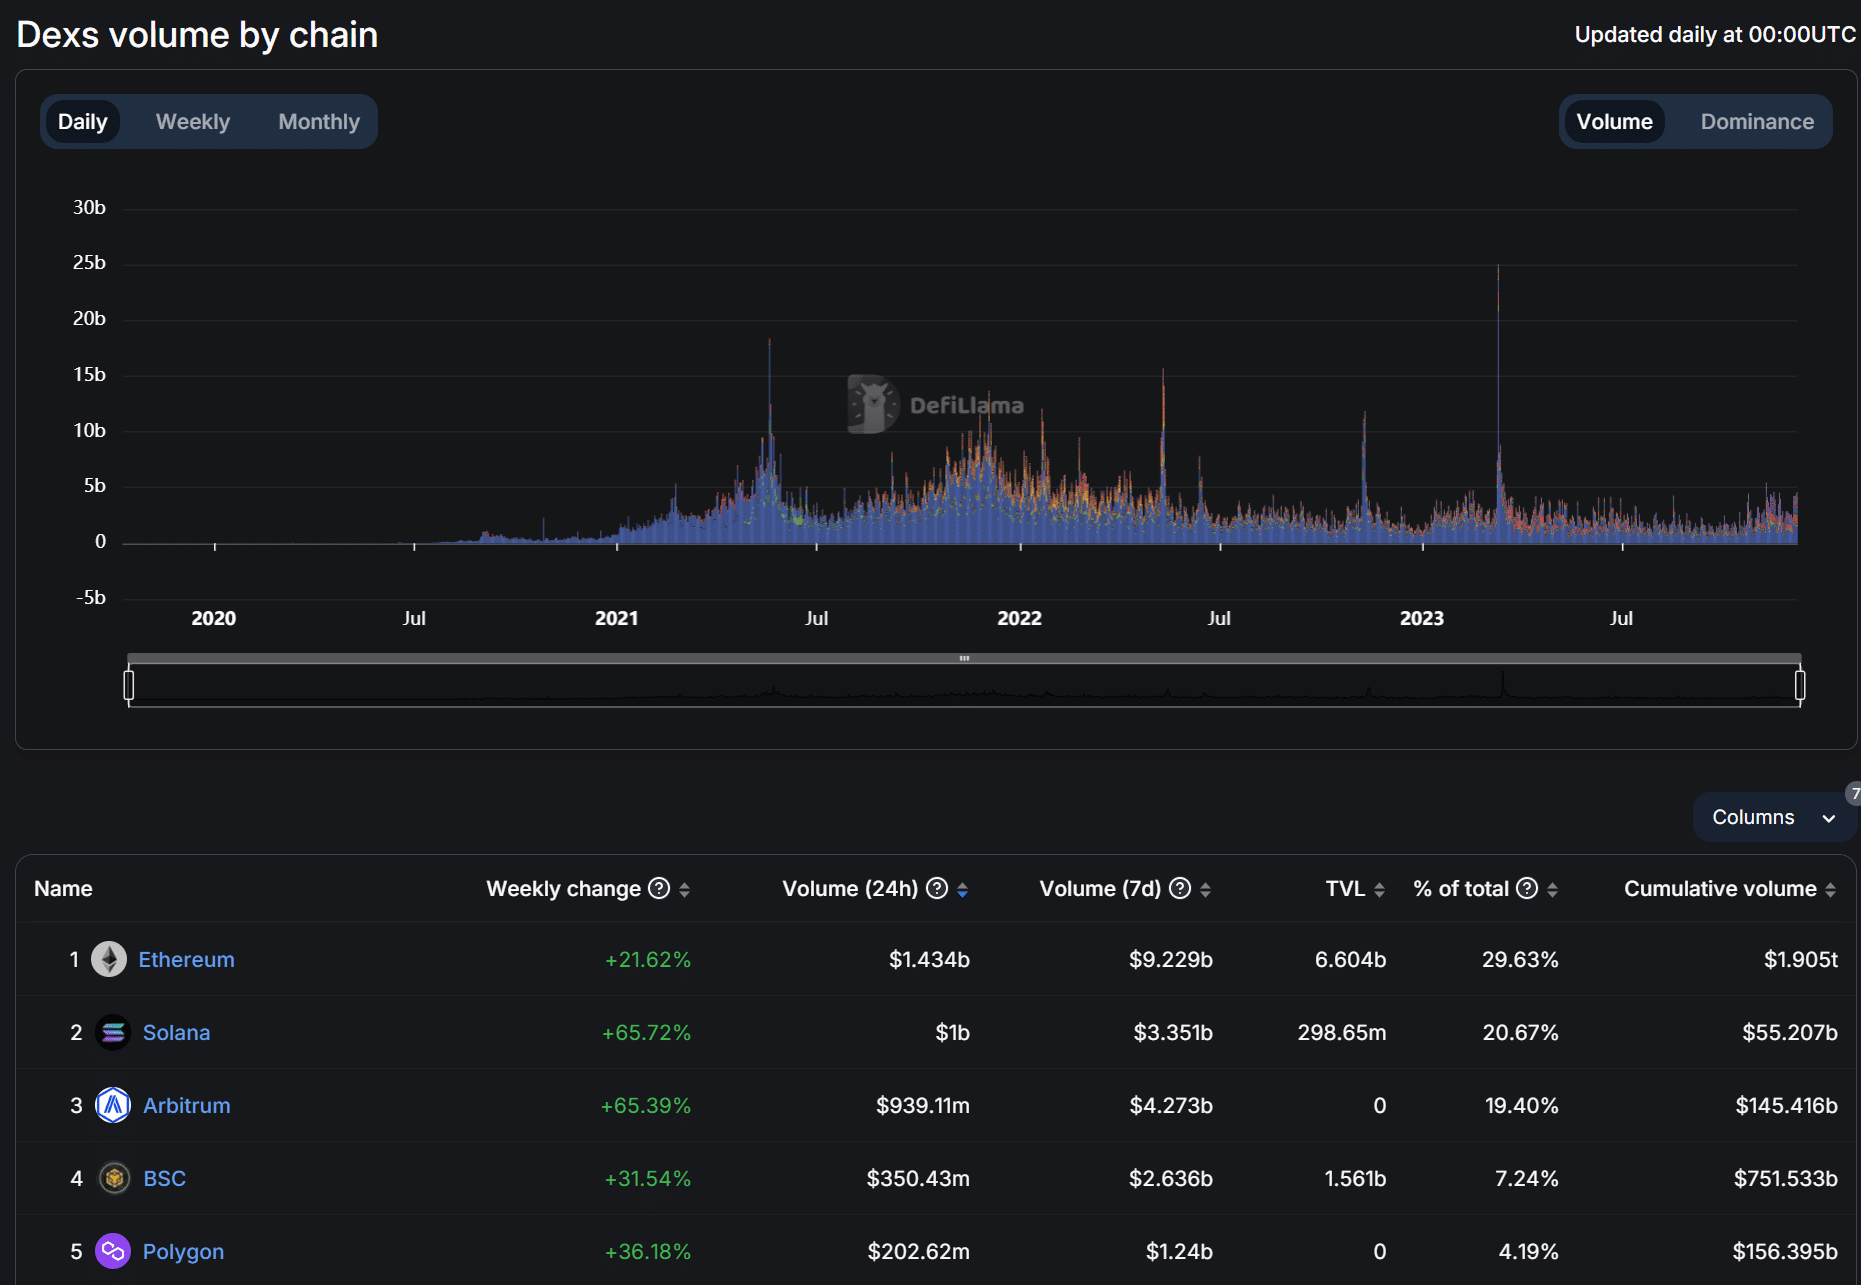This screenshot has height=1285, width=1861.
Task: Click the $55.207b cumulative volume cell
Action: coord(1790,1032)
